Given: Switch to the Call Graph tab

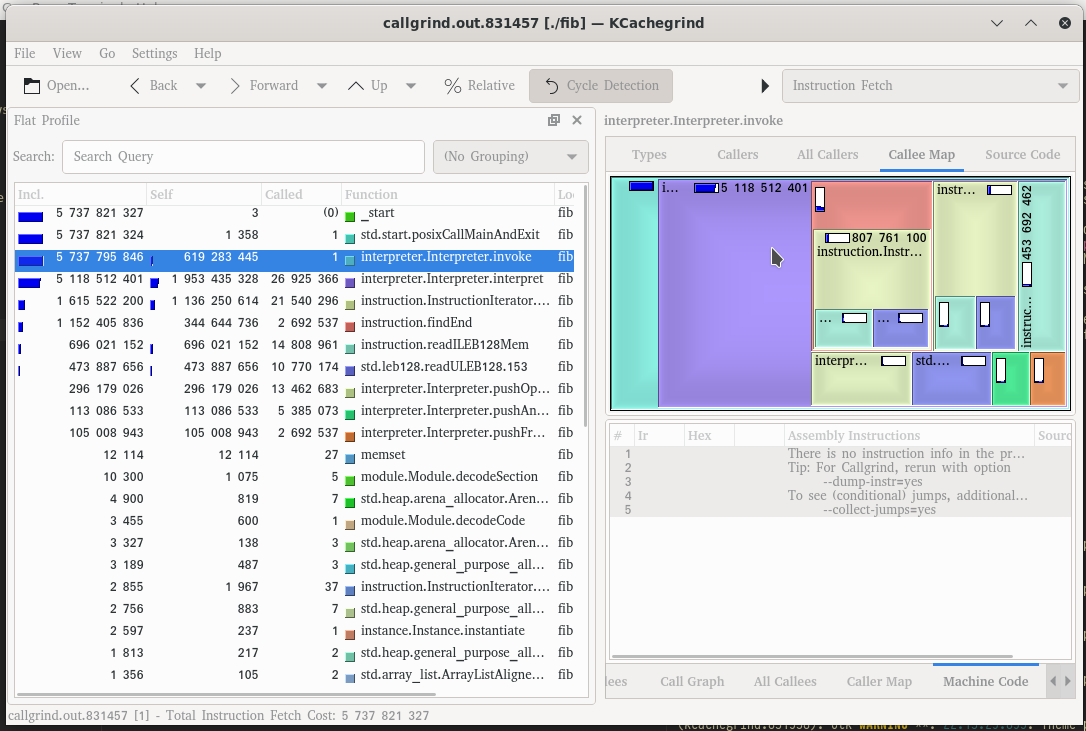Looking at the screenshot, I should pos(692,682).
